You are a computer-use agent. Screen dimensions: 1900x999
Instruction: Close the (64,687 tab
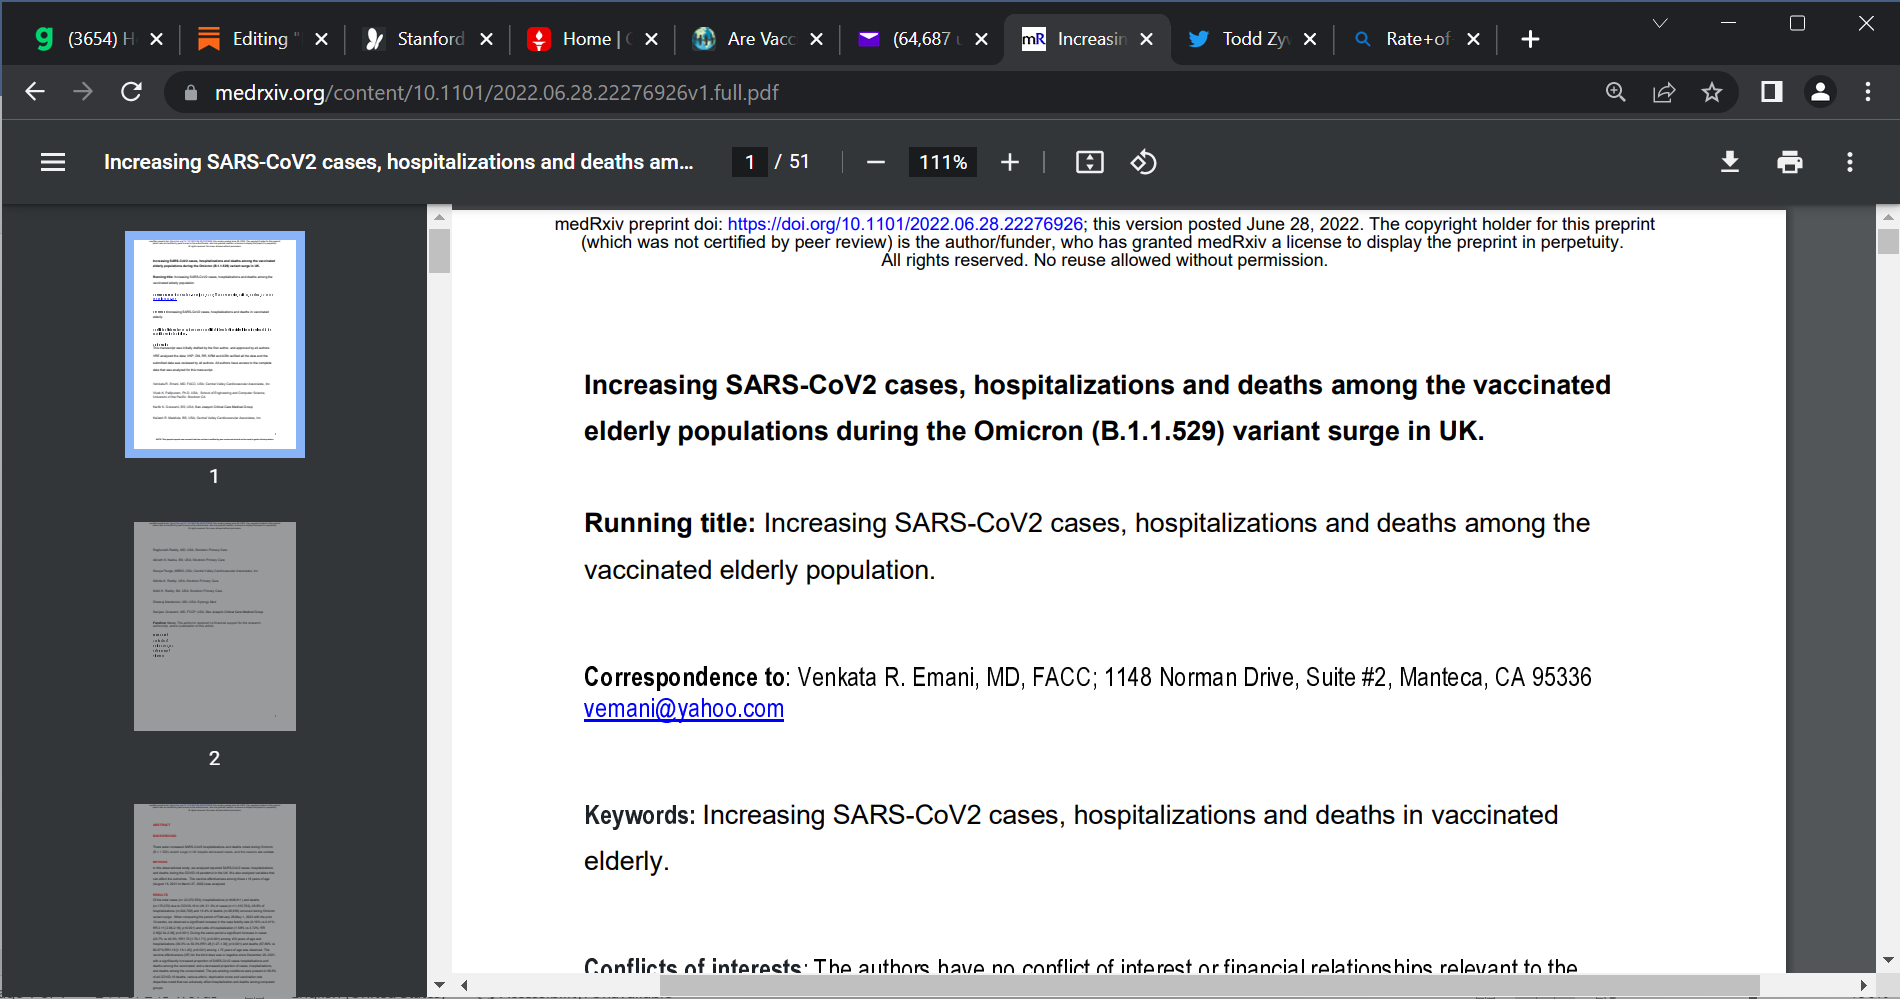pos(981,39)
